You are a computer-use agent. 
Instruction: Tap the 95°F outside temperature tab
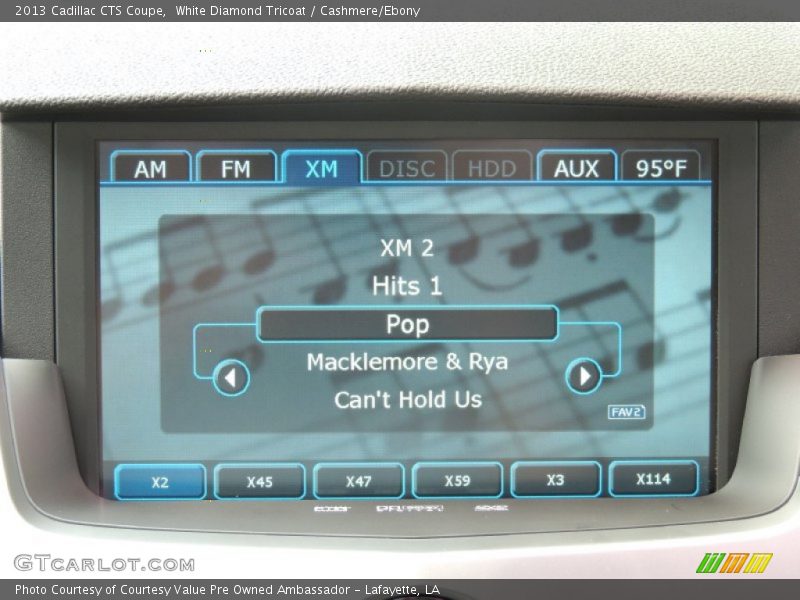661,168
